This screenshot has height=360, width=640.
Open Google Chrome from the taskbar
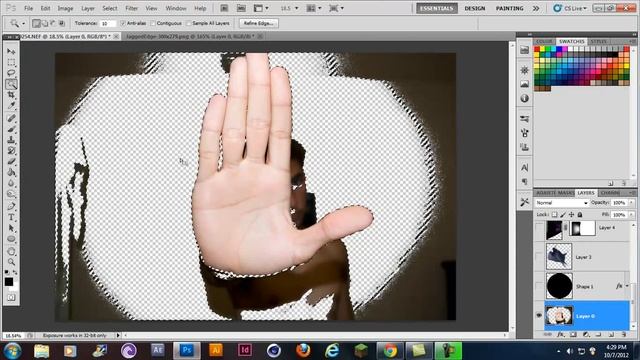(390, 350)
